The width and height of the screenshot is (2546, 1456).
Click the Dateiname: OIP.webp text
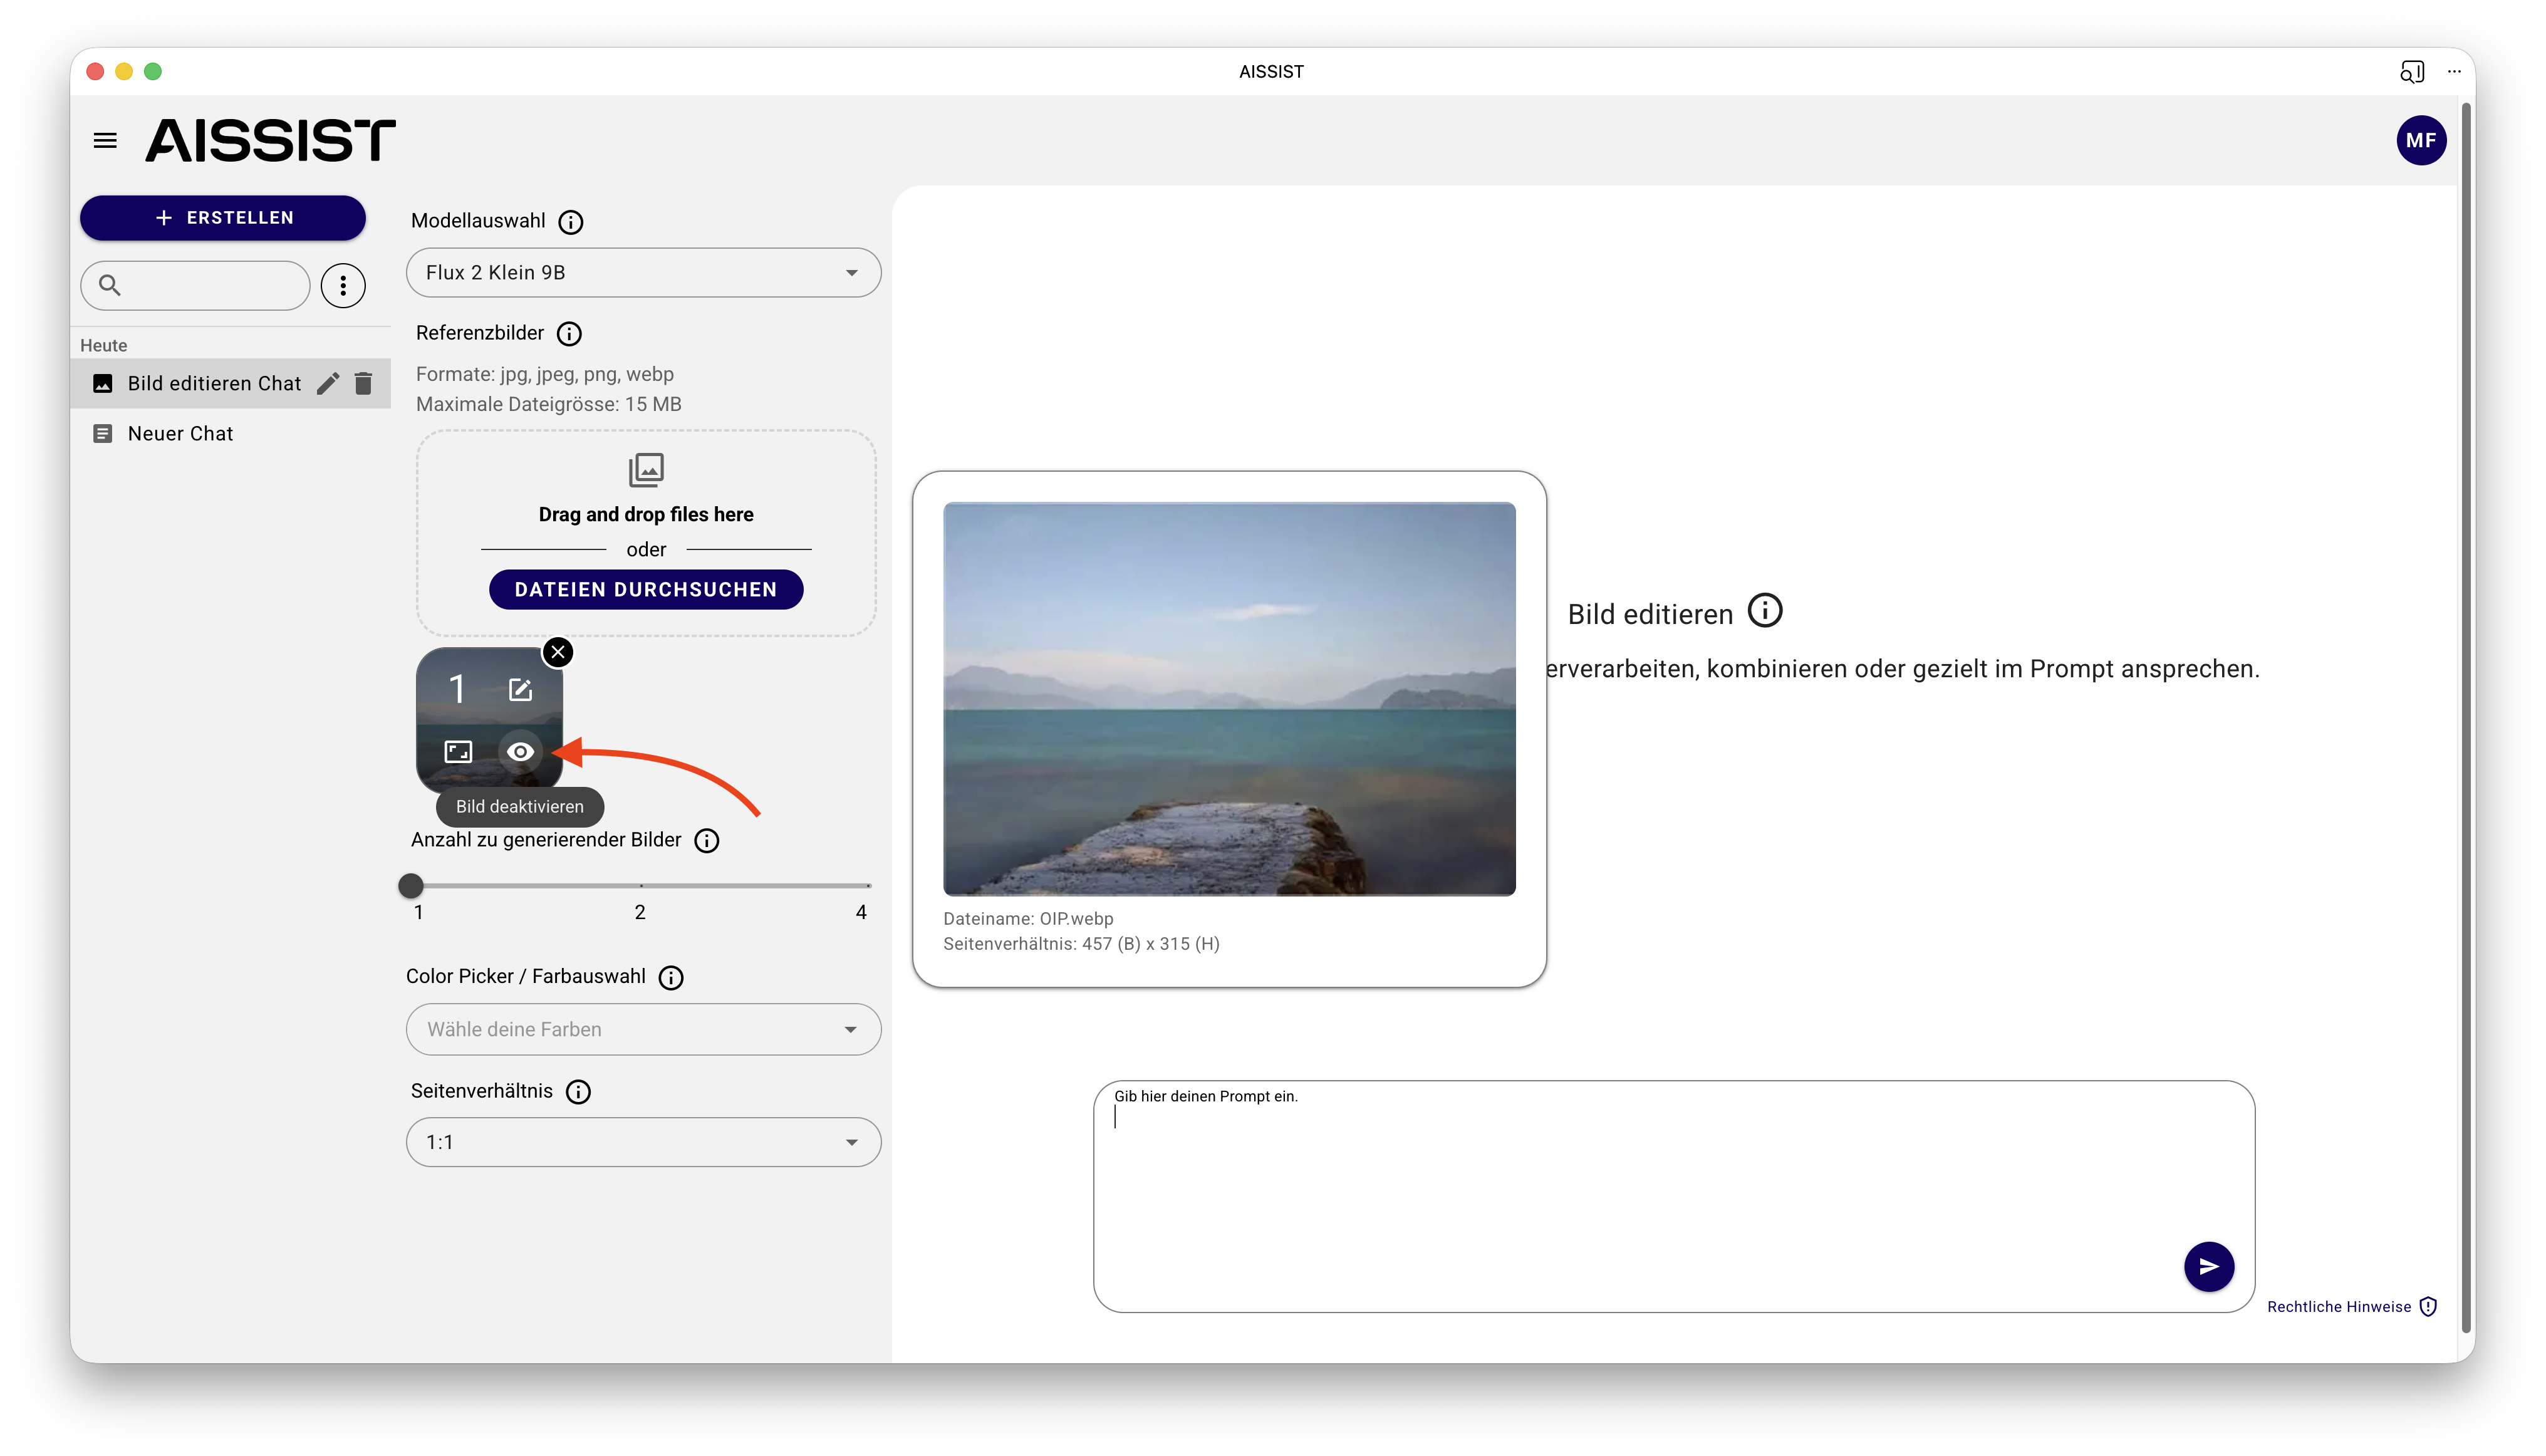point(1028,919)
